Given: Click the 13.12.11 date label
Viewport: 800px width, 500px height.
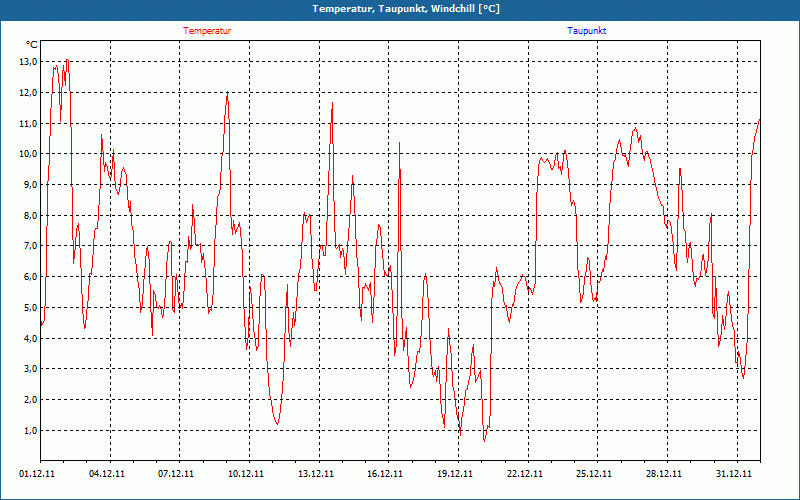Looking at the screenshot, I should 316,473.
